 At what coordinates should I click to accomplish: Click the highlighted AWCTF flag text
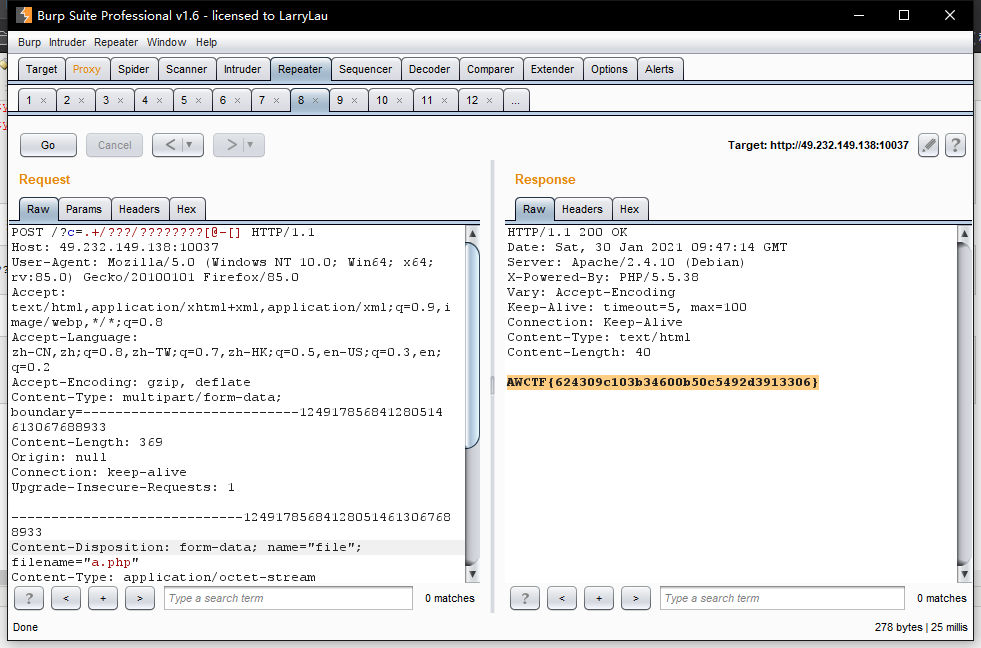[x=663, y=382]
